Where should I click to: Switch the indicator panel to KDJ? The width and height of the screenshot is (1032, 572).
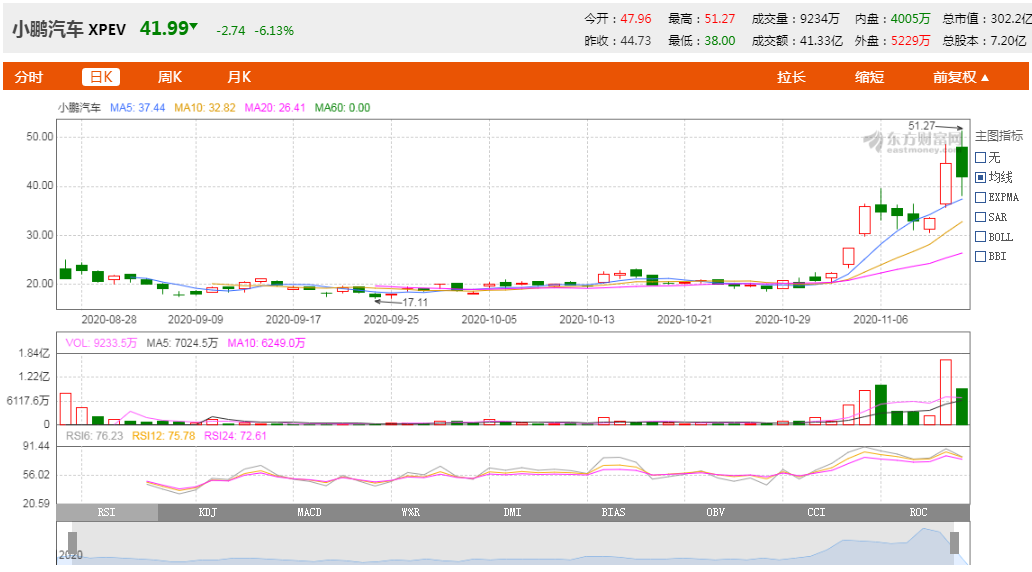[208, 513]
